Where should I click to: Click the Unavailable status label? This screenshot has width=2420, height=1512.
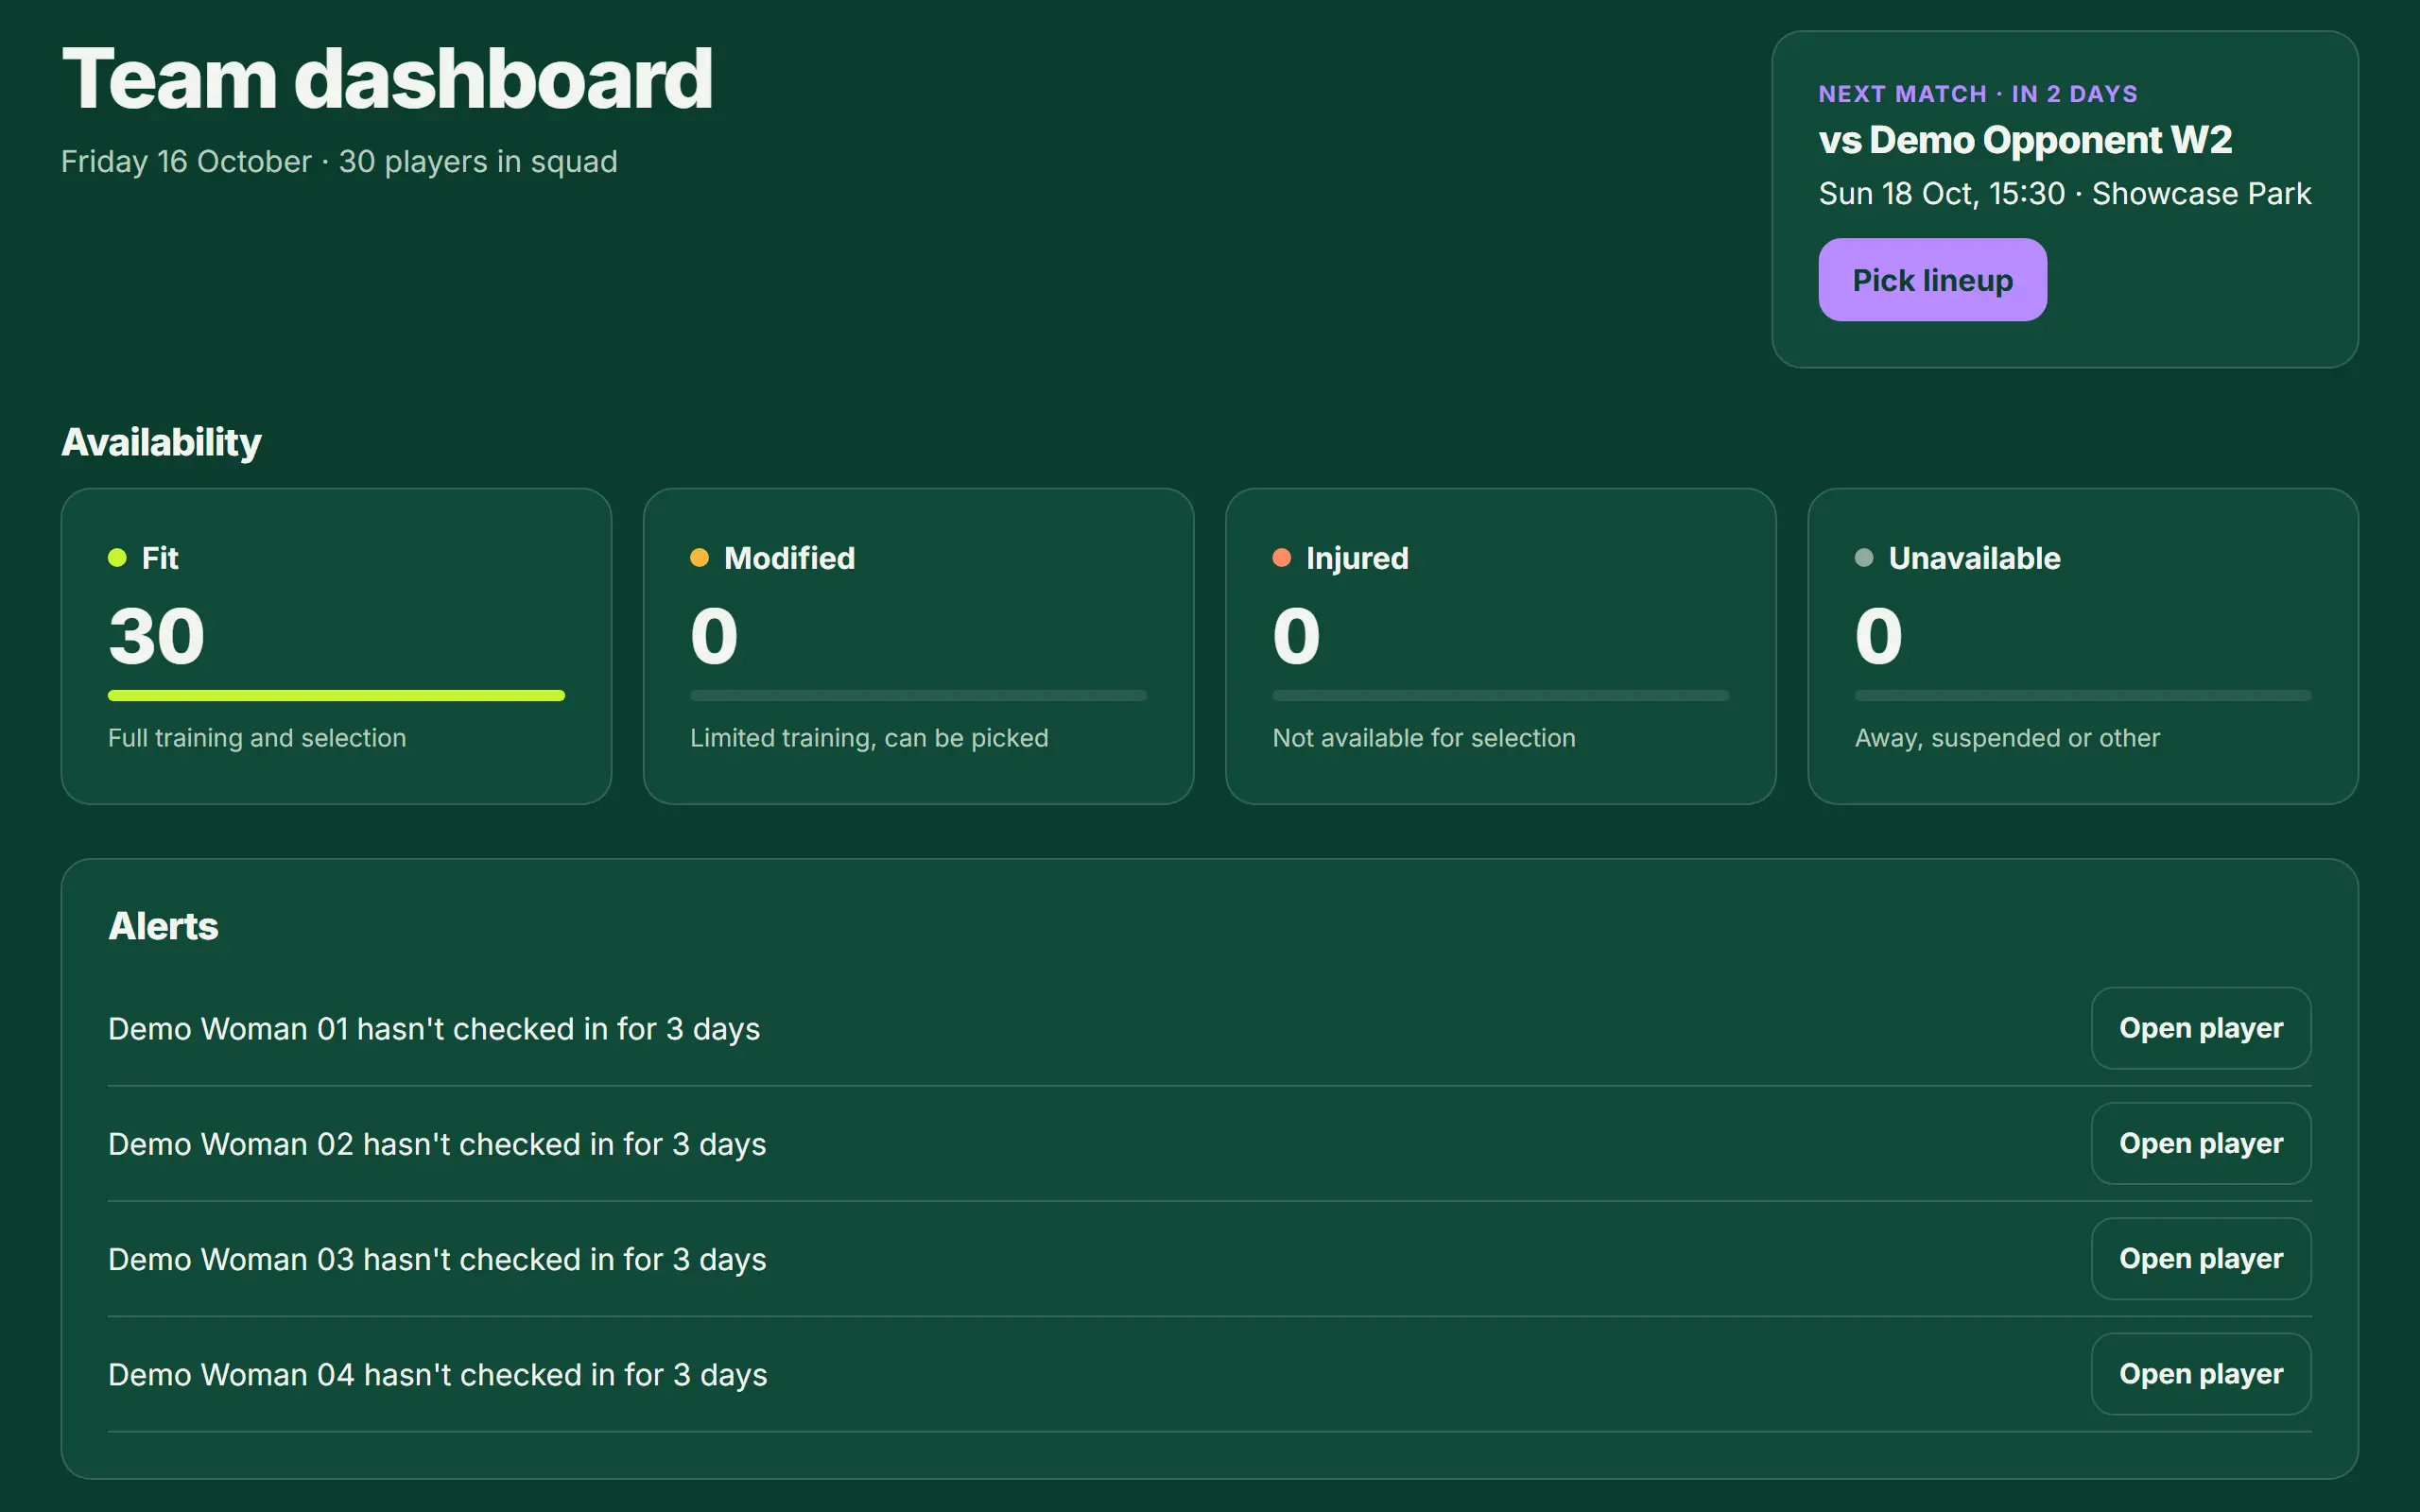click(x=1974, y=558)
